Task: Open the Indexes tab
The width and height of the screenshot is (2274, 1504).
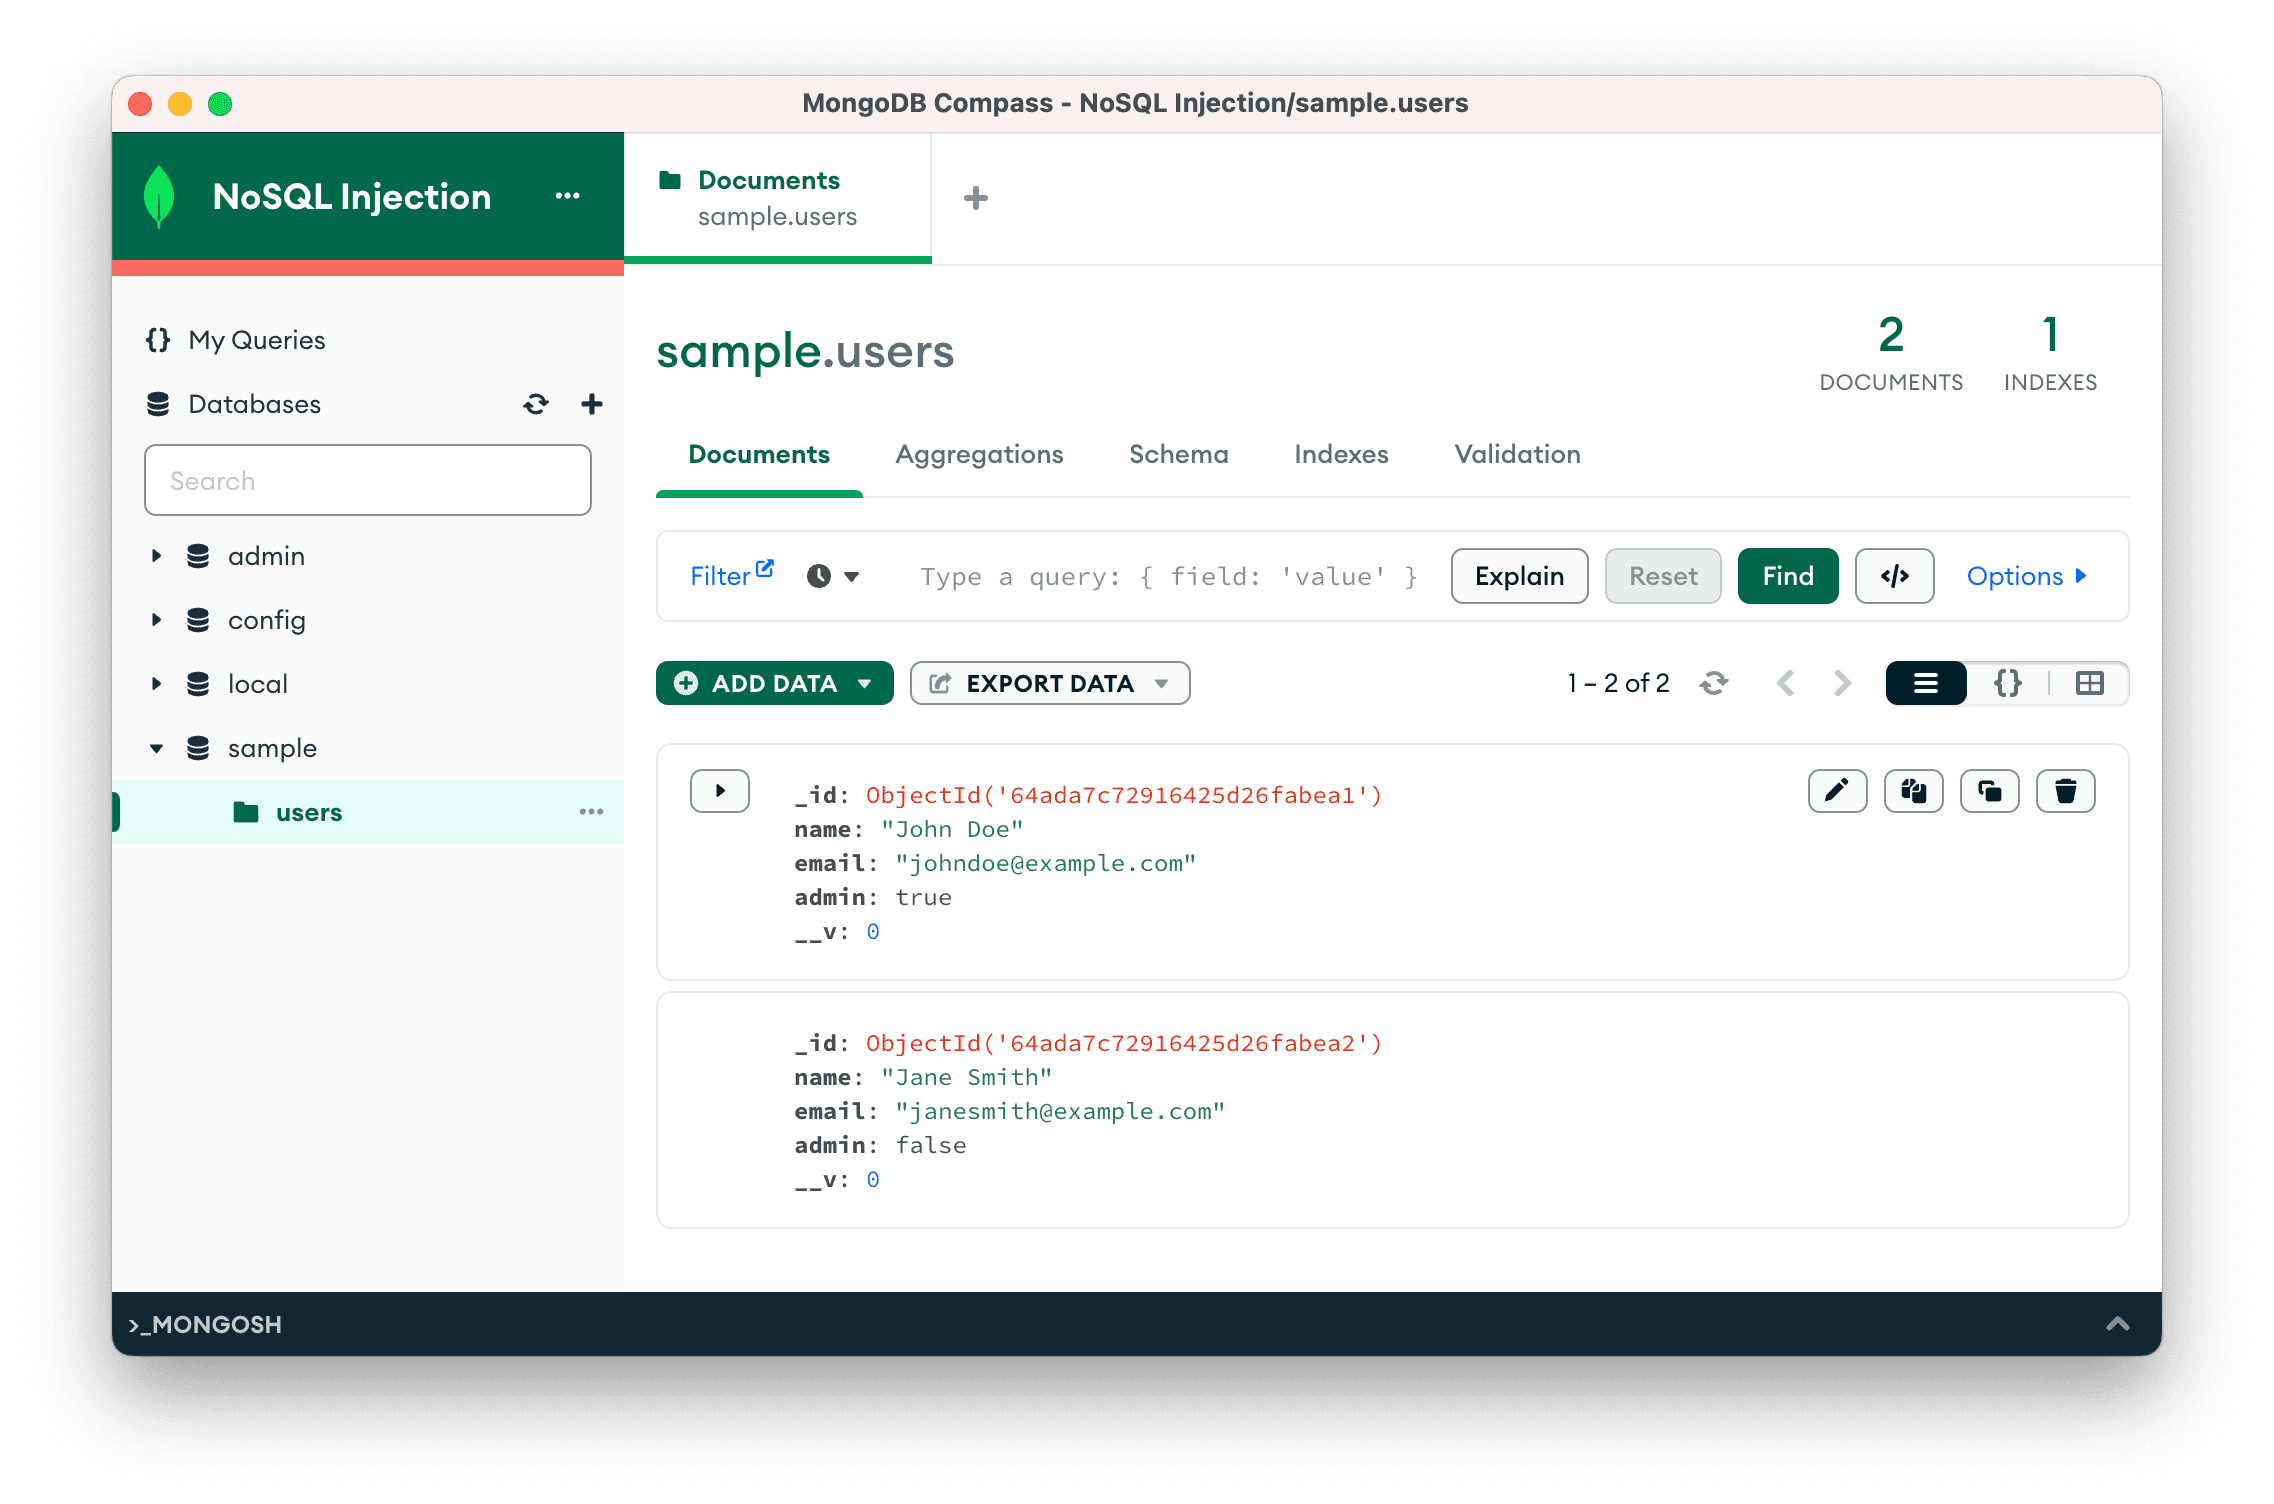Action: [x=1340, y=454]
